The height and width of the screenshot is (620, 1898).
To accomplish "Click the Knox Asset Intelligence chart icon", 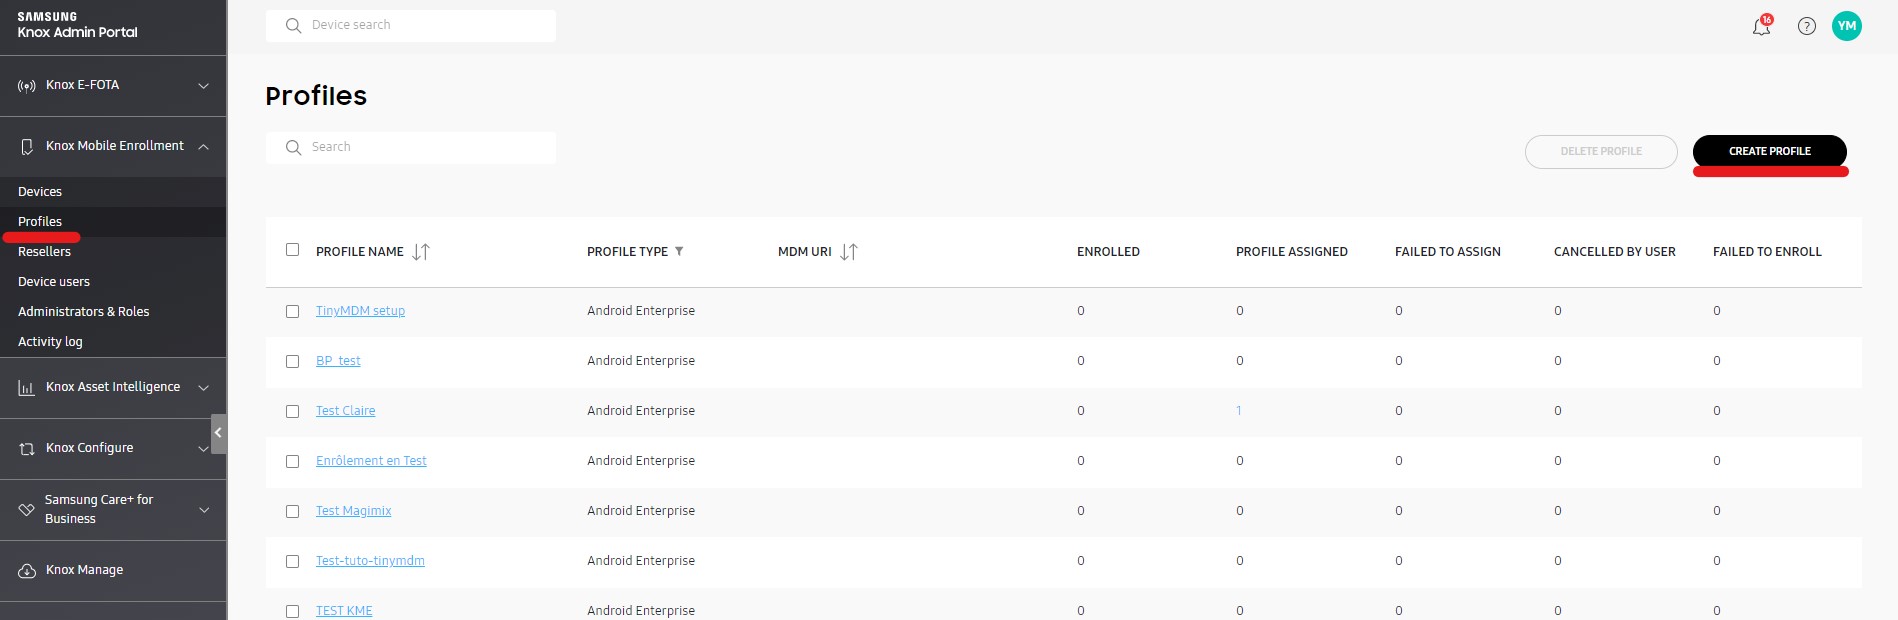I will (x=27, y=388).
